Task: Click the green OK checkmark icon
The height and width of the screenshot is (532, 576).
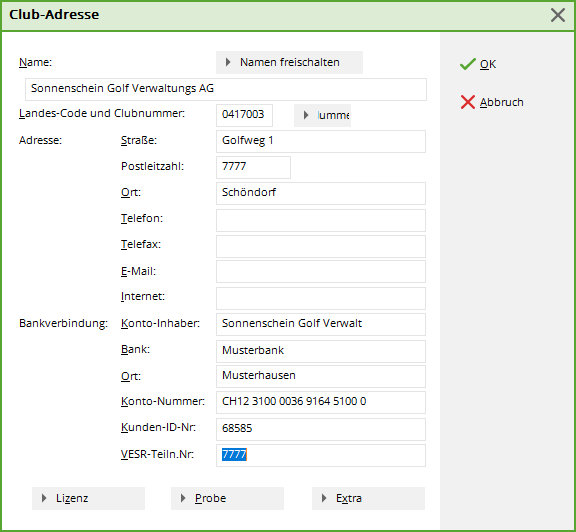Action: (x=468, y=64)
